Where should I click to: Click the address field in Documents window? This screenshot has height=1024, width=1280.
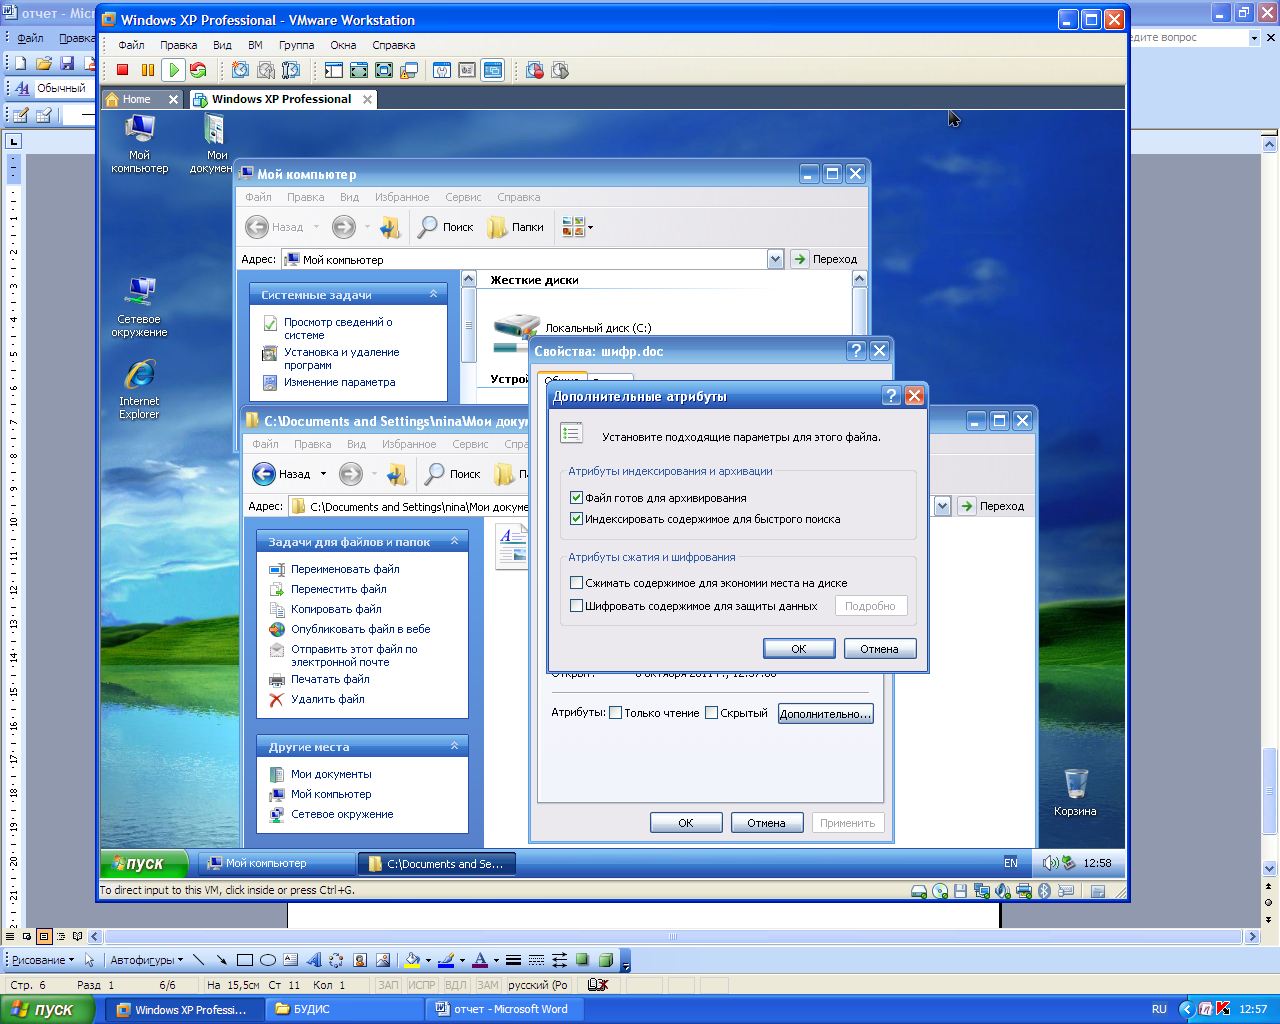click(x=610, y=506)
